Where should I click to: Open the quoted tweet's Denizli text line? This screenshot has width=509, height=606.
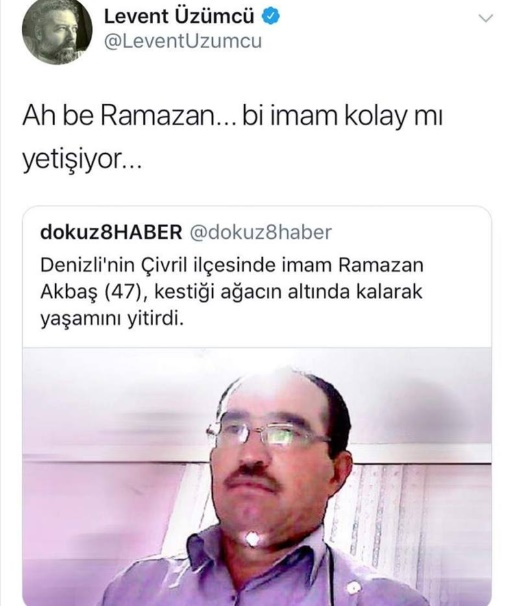coord(232,266)
